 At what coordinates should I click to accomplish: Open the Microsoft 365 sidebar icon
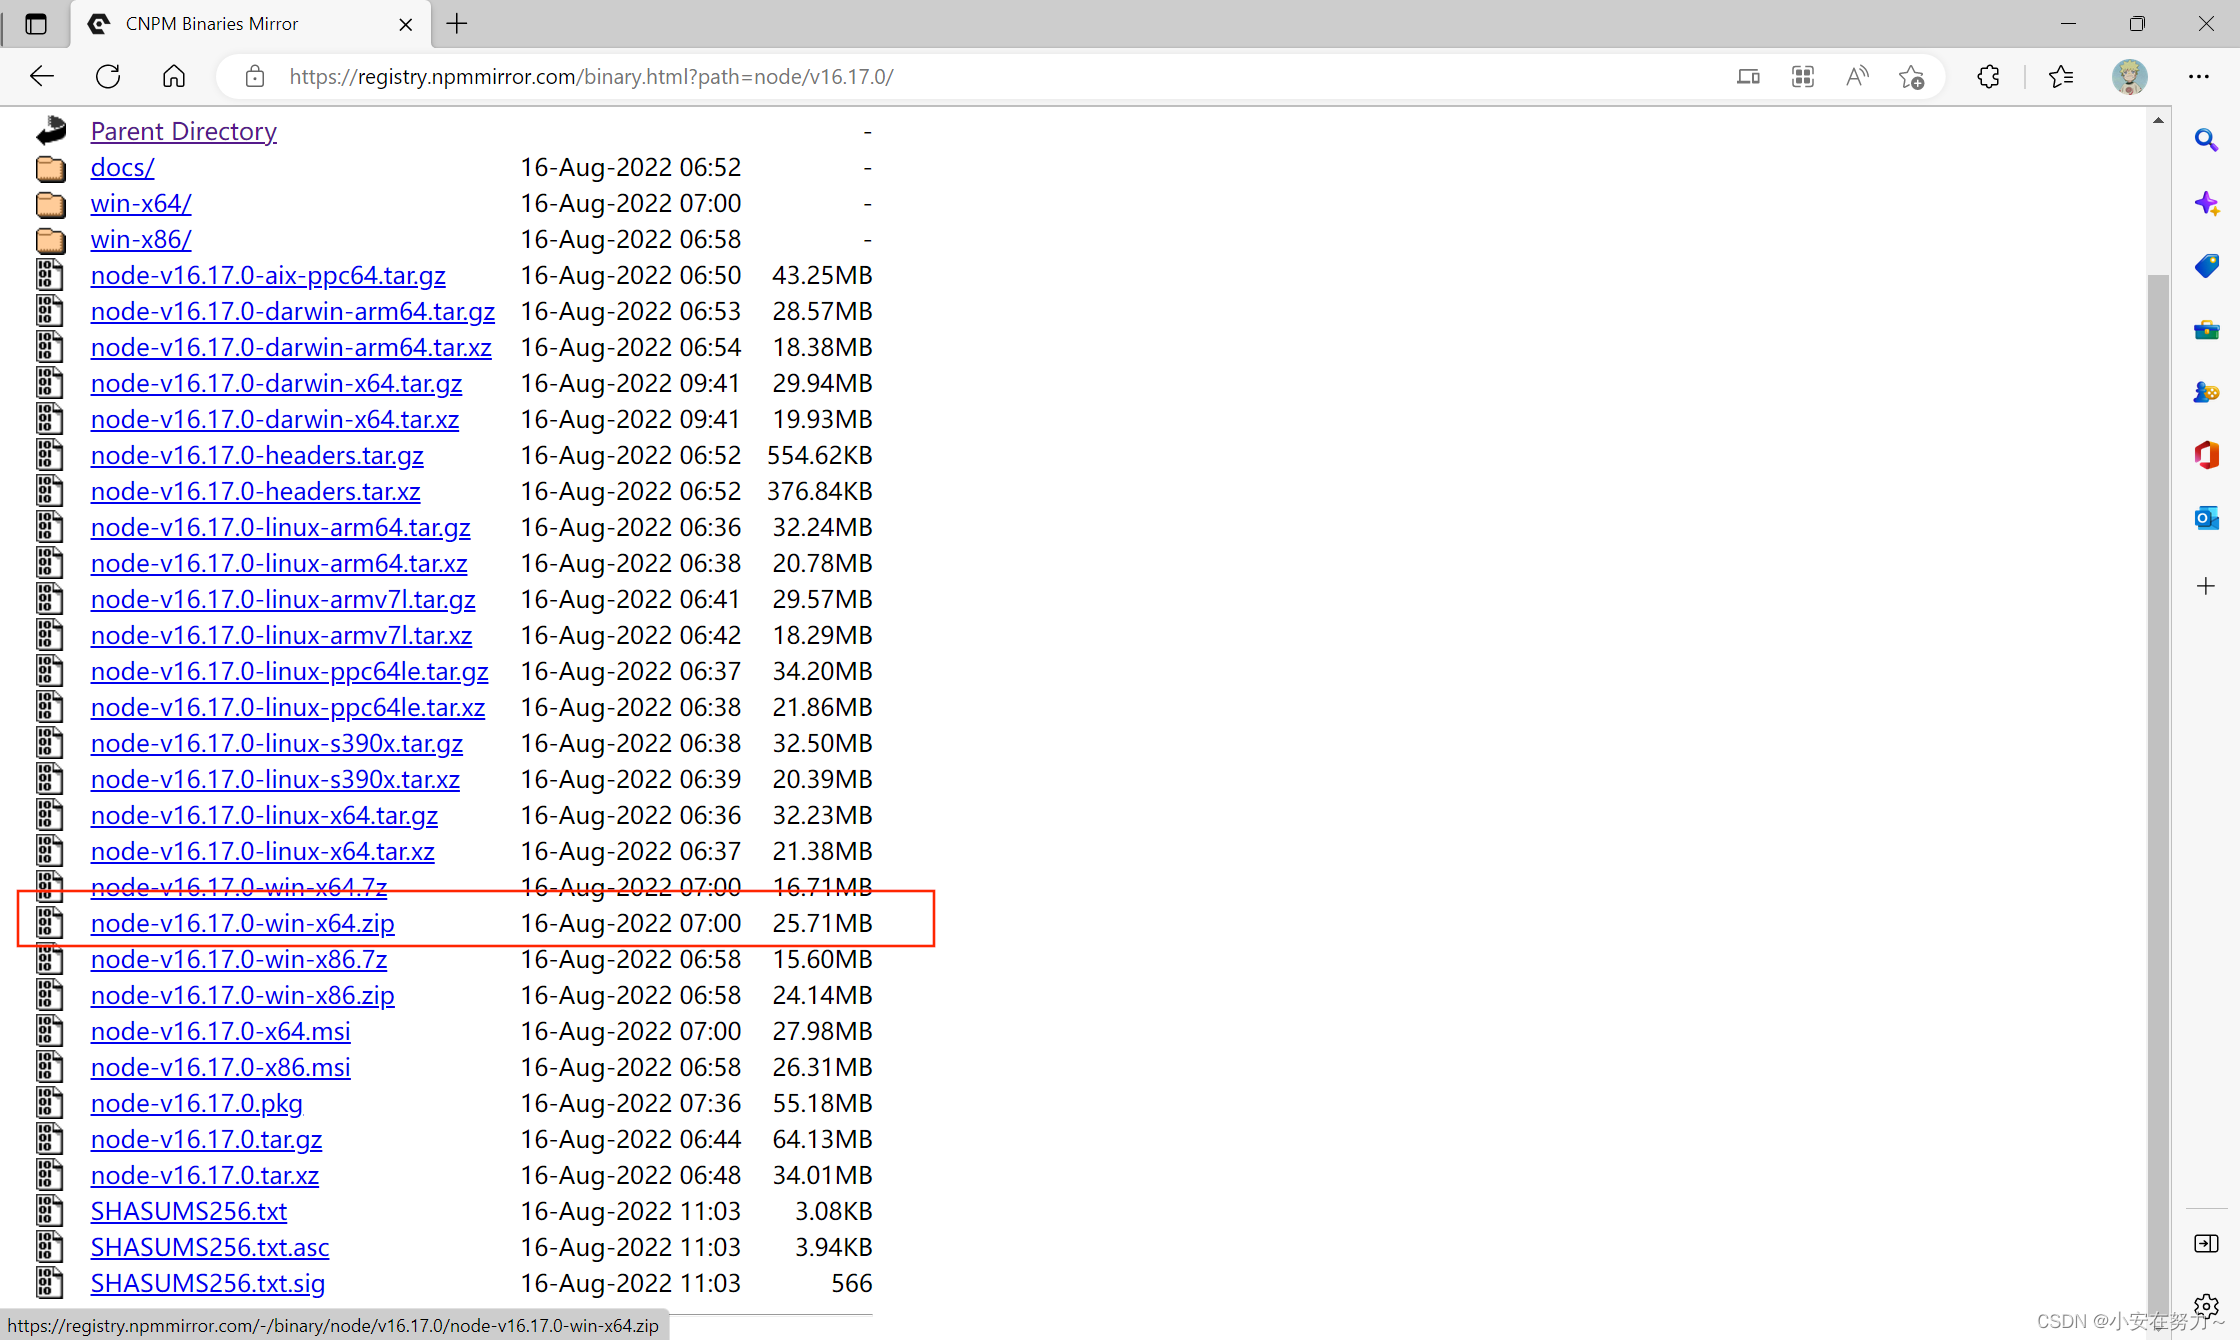[x=2206, y=455]
